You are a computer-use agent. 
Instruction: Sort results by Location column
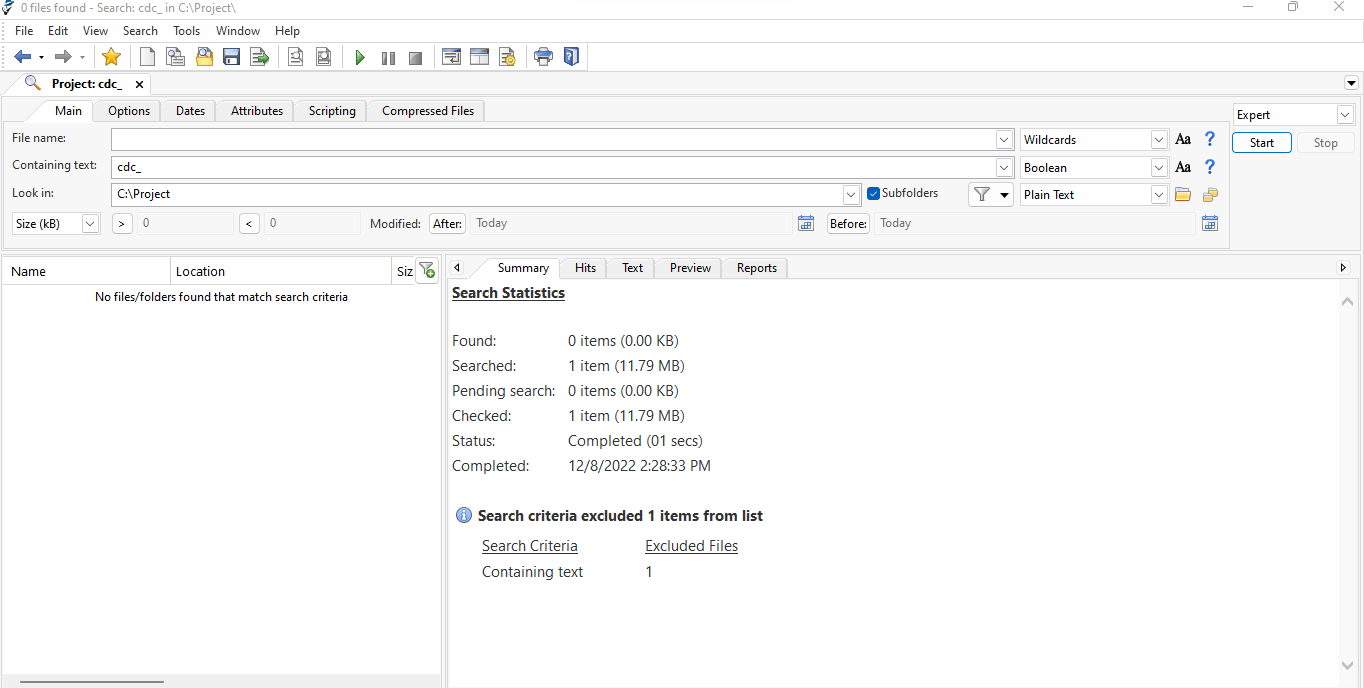281,271
